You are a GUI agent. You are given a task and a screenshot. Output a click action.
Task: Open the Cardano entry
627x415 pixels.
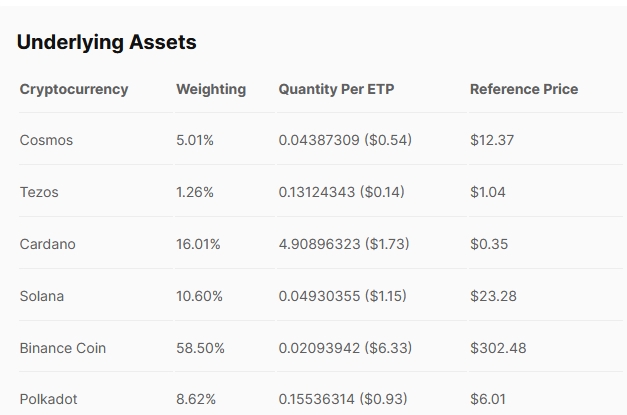tap(47, 244)
